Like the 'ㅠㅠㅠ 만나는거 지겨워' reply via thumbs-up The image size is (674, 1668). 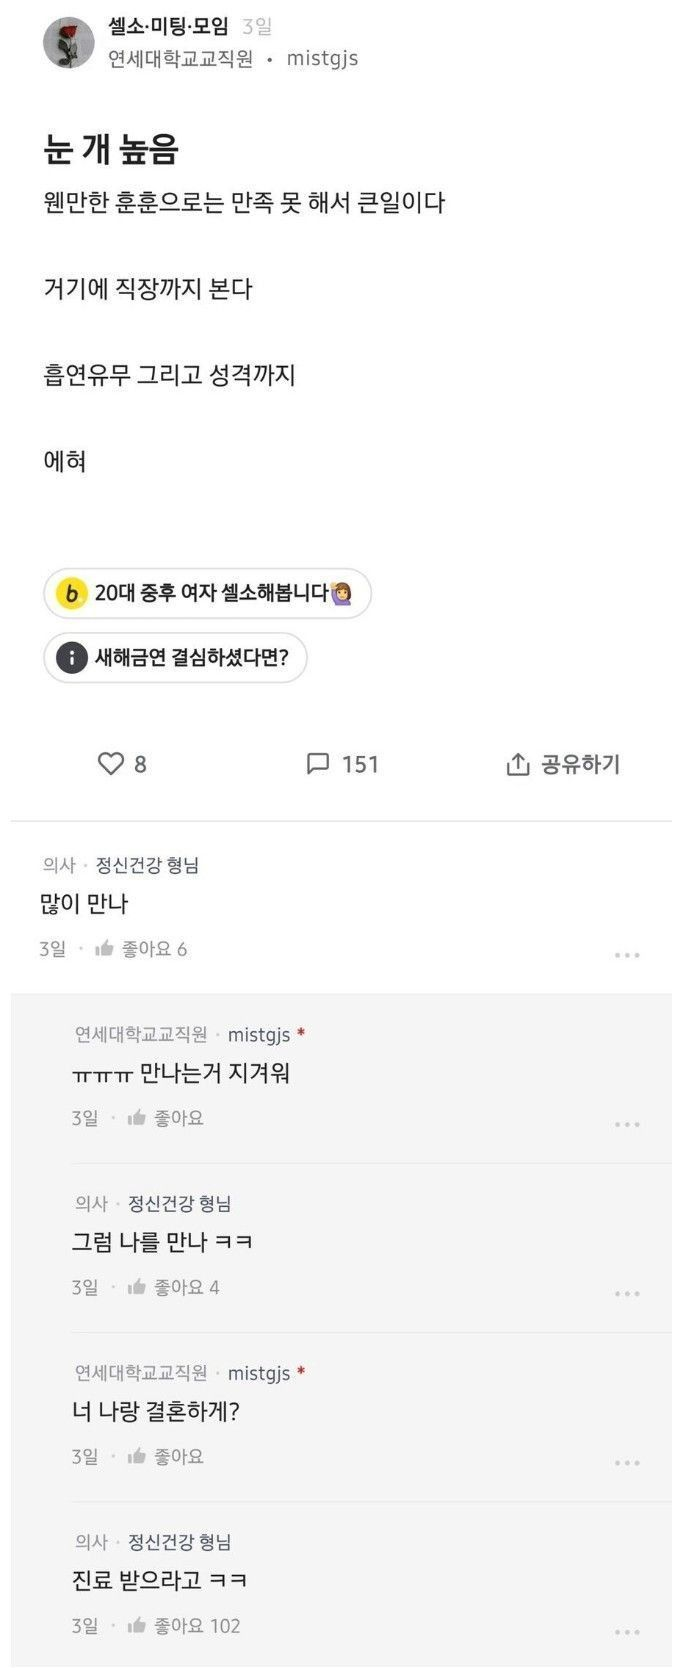[137, 1118]
